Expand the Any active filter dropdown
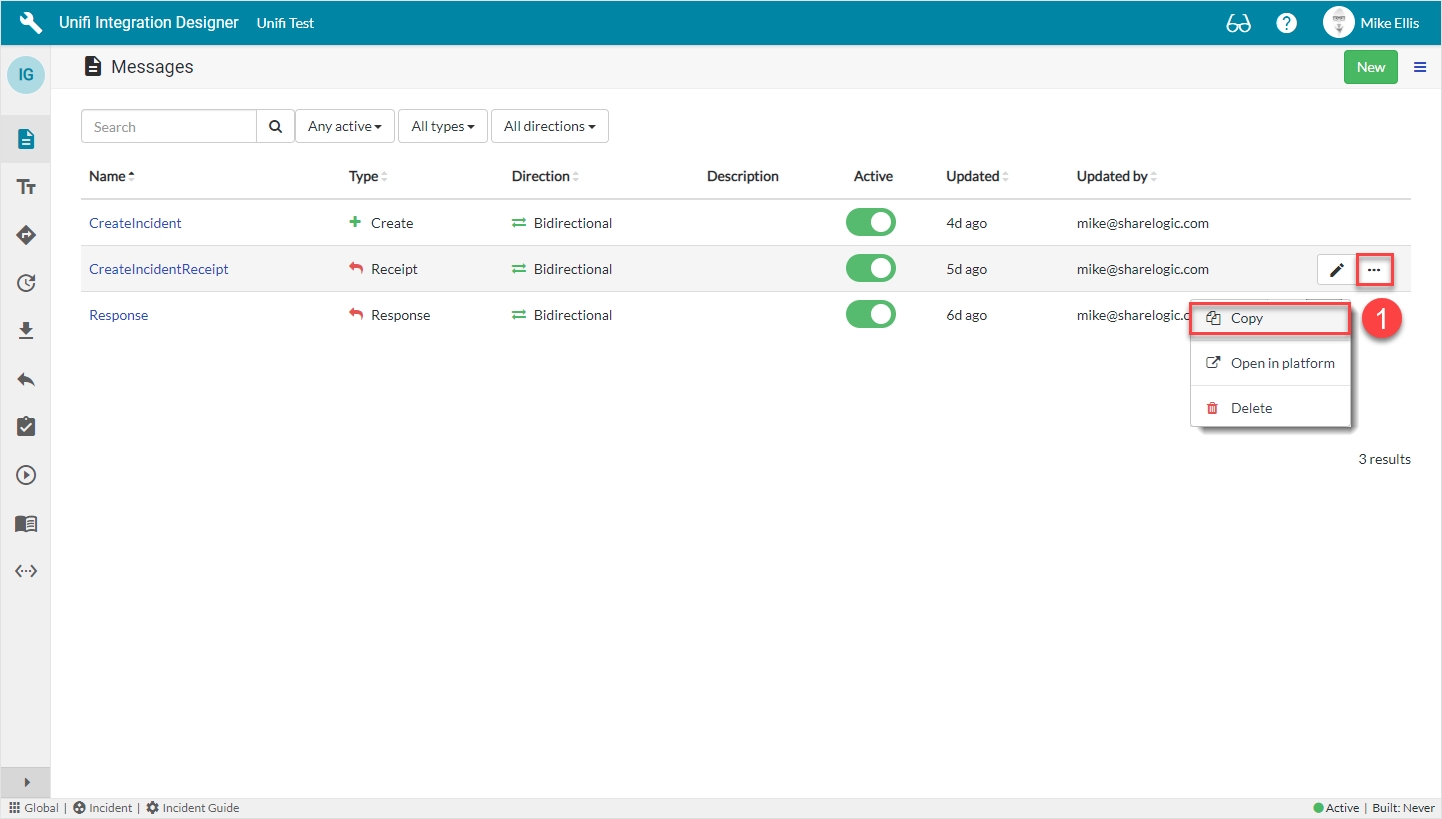Image resolution: width=1442 pixels, height=819 pixels. [x=345, y=127]
